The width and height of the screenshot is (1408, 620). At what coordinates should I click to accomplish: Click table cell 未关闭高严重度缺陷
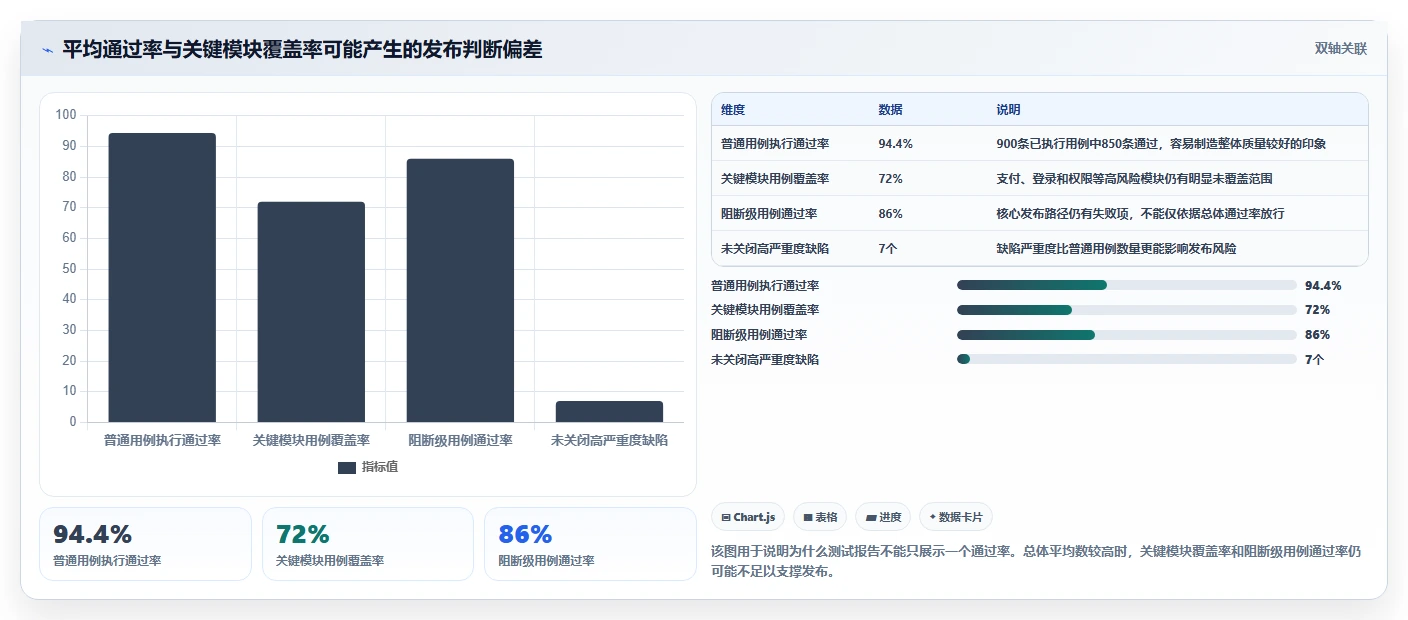click(775, 249)
